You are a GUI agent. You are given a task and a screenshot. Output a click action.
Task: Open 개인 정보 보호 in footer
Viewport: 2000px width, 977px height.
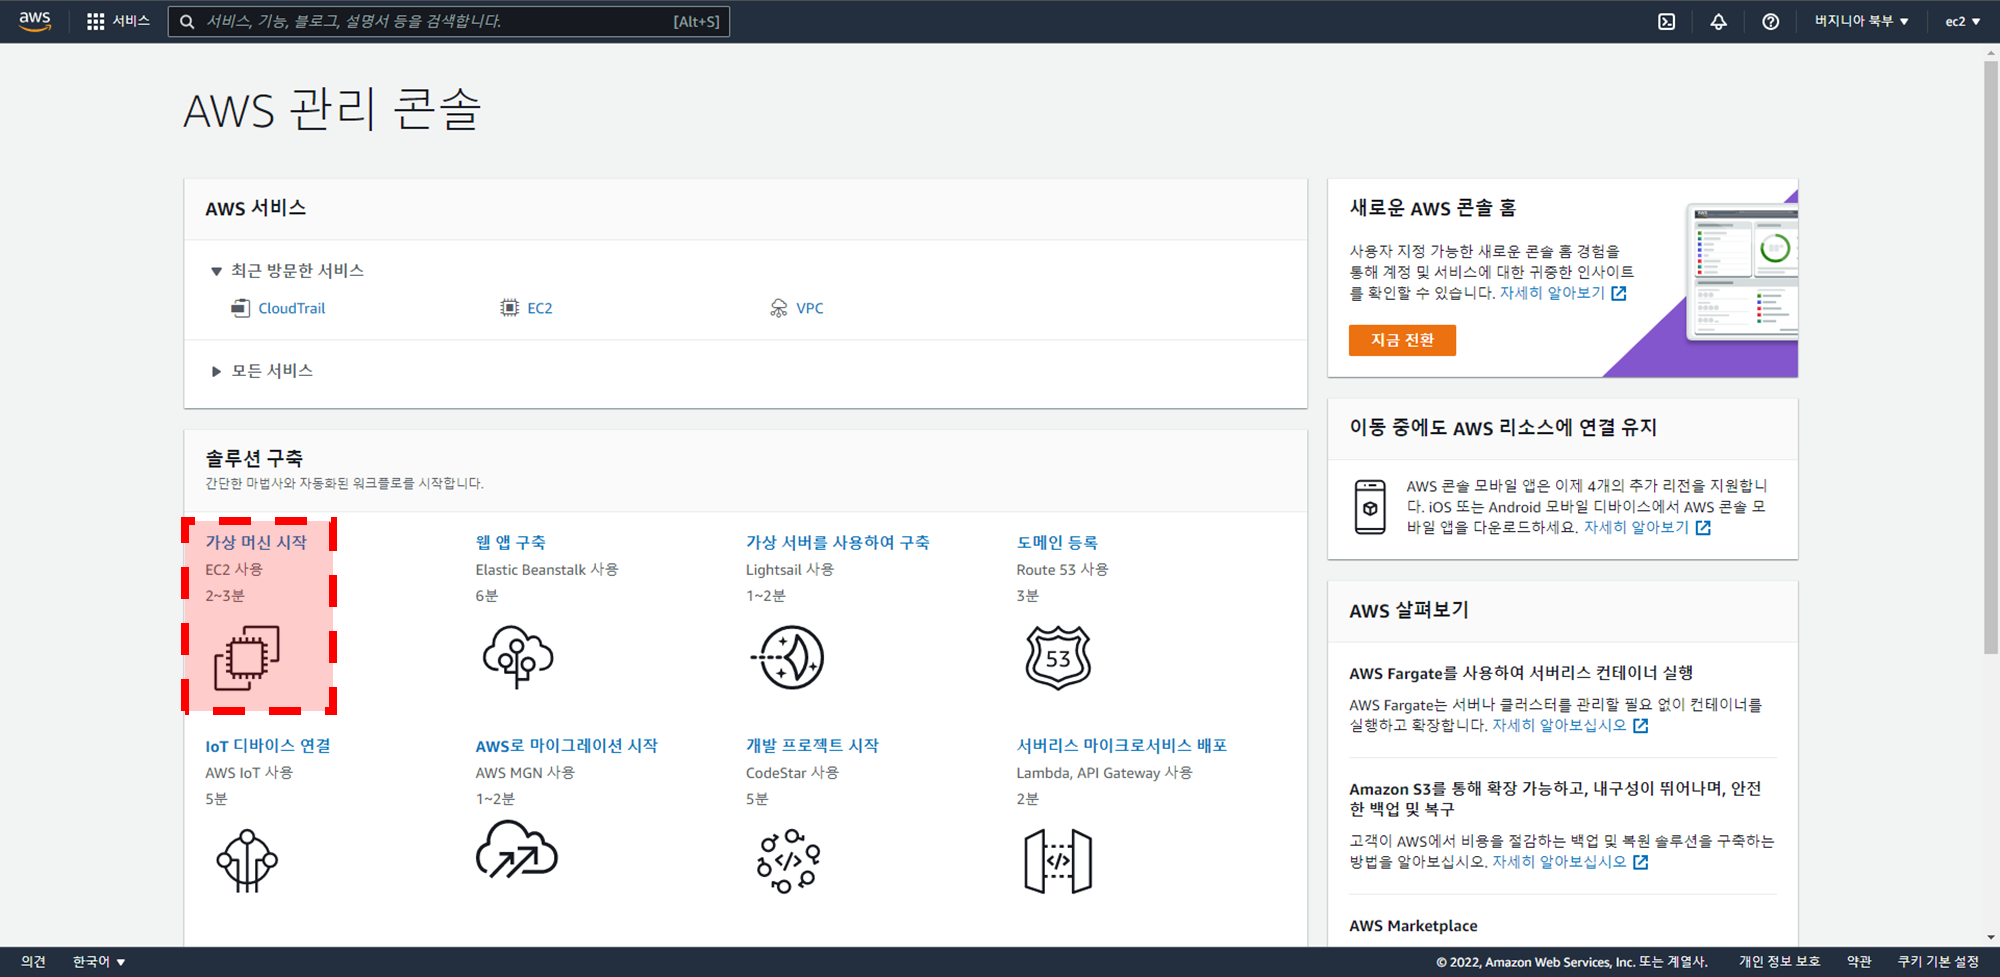click(1779, 962)
